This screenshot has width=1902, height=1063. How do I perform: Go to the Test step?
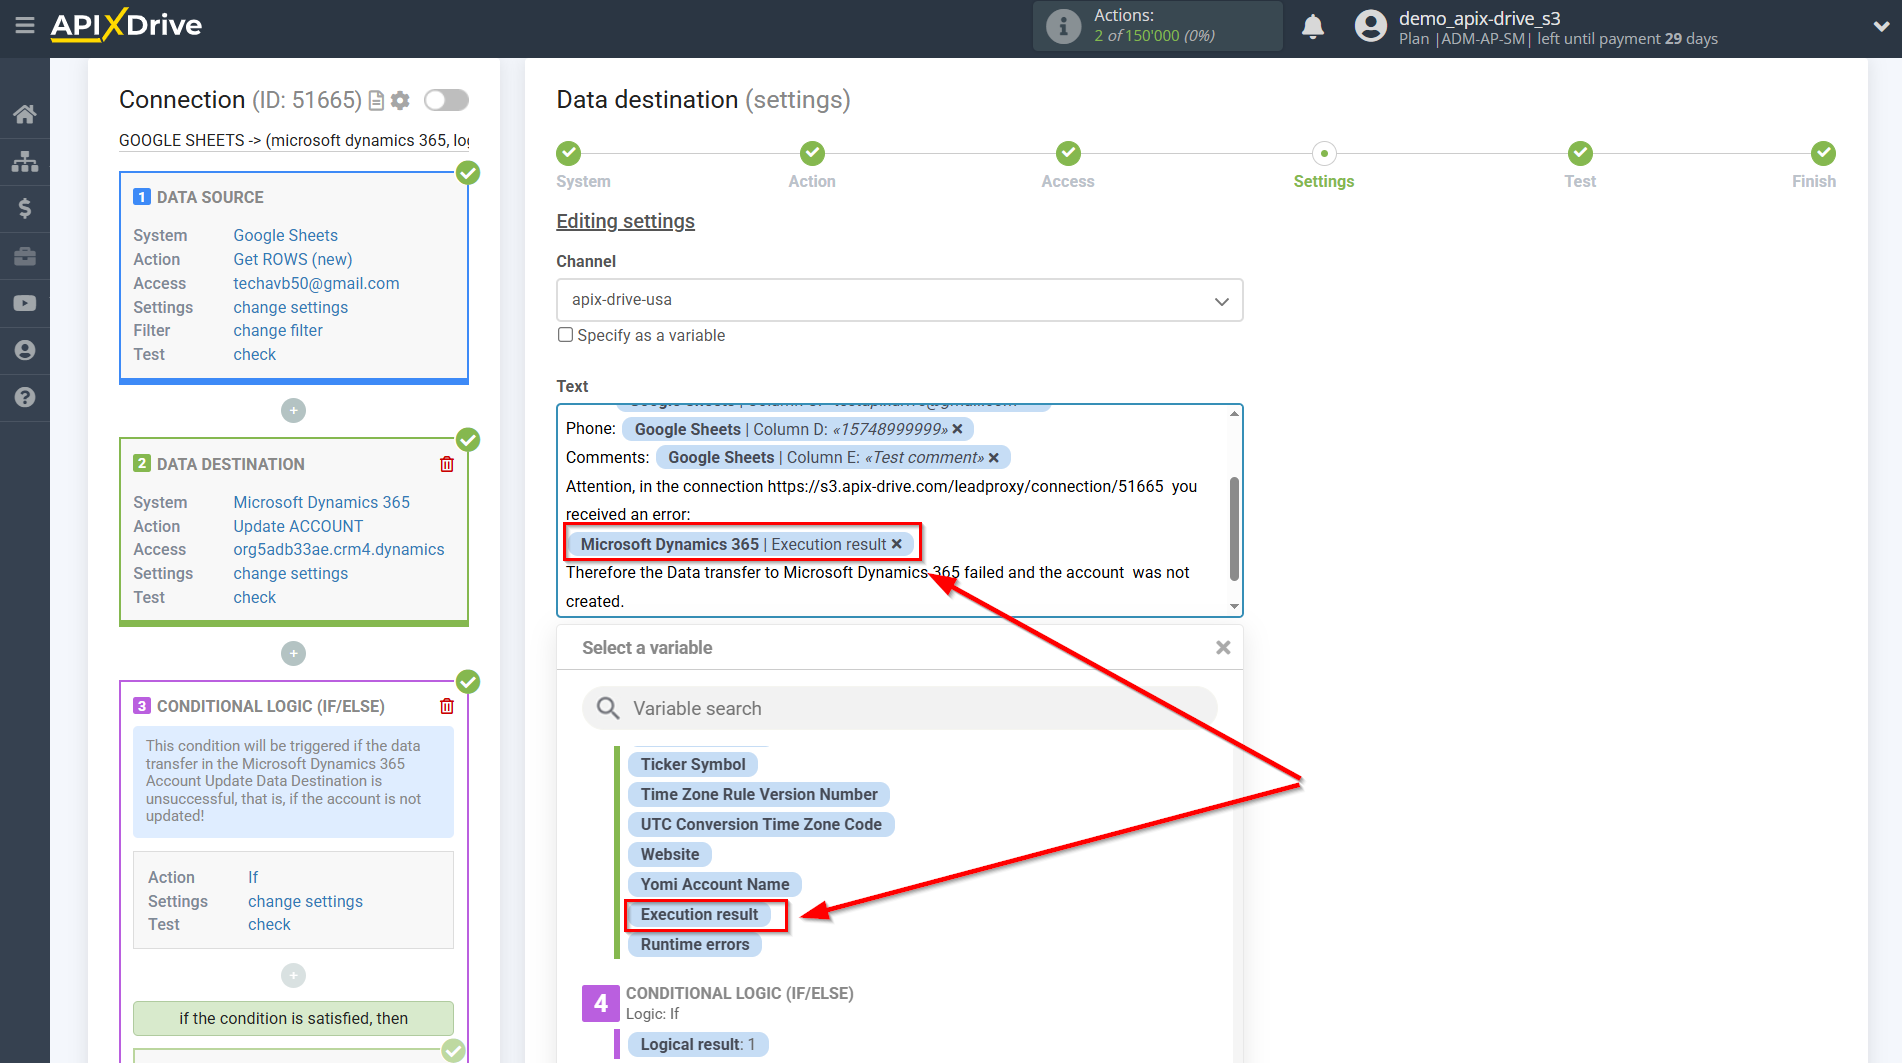pos(1580,153)
